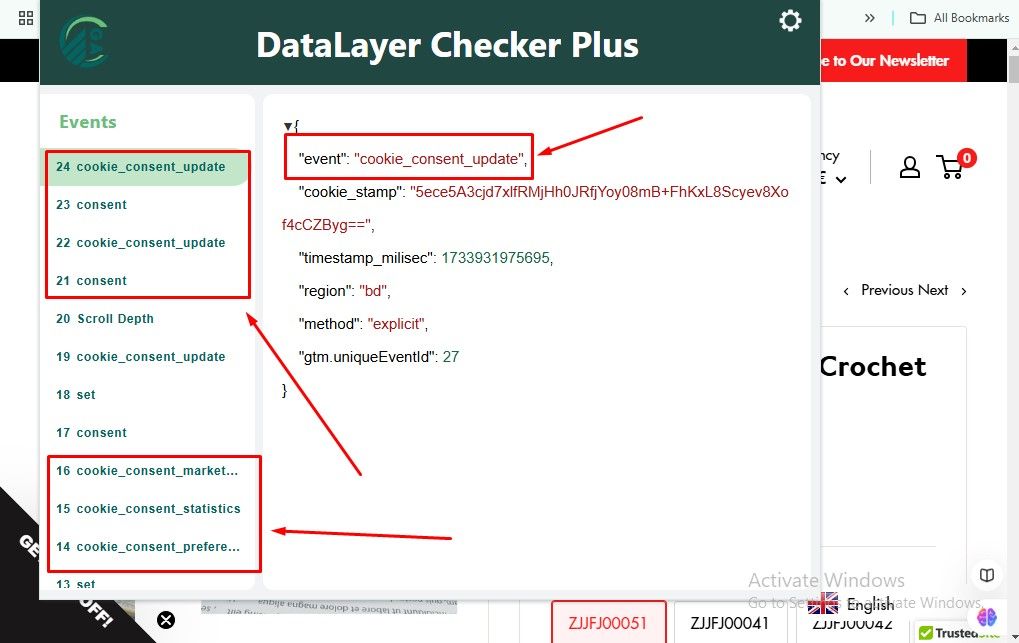Viewport: 1019px width, 643px height.
Task: Click the TrustedSite badge
Action: [959, 633]
